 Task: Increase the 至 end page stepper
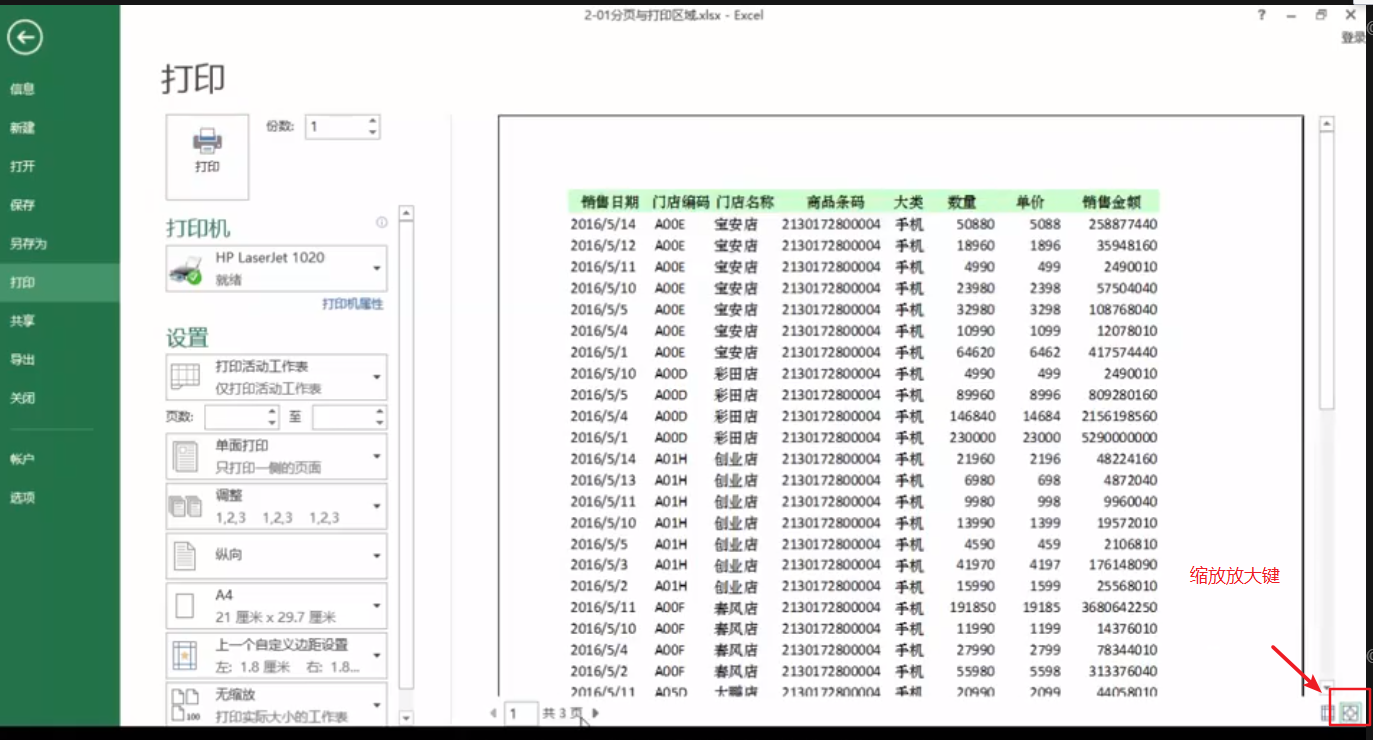click(380, 412)
